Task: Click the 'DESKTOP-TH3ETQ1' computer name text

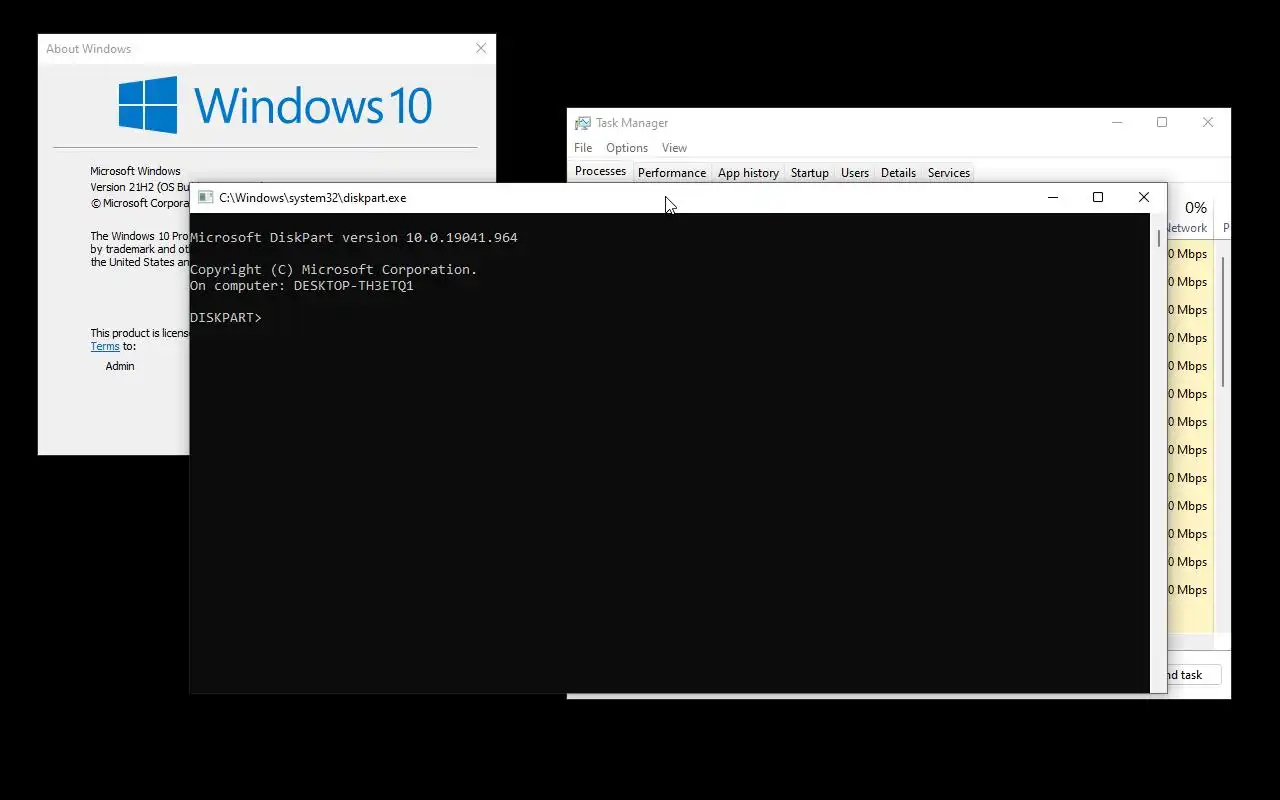Action: coord(353,286)
